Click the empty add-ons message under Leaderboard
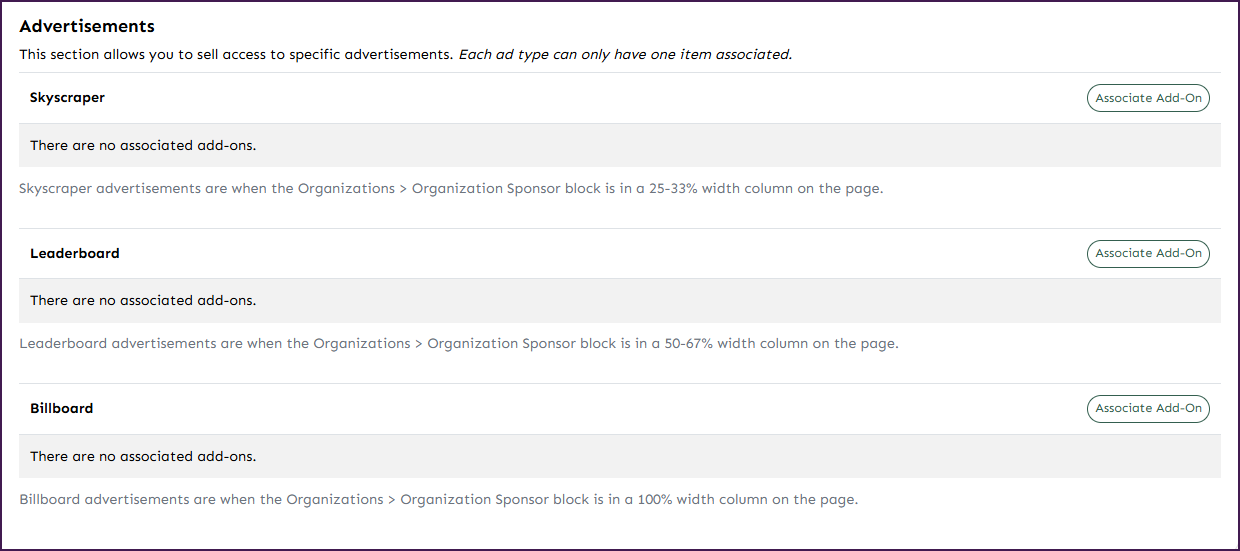1240x551 pixels. 143,301
